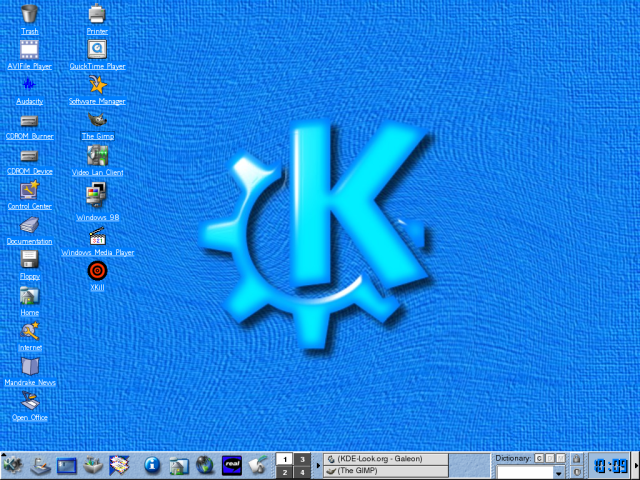Open the blue info help icon
The width and height of the screenshot is (640, 480).
pyautogui.click(x=152, y=465)
